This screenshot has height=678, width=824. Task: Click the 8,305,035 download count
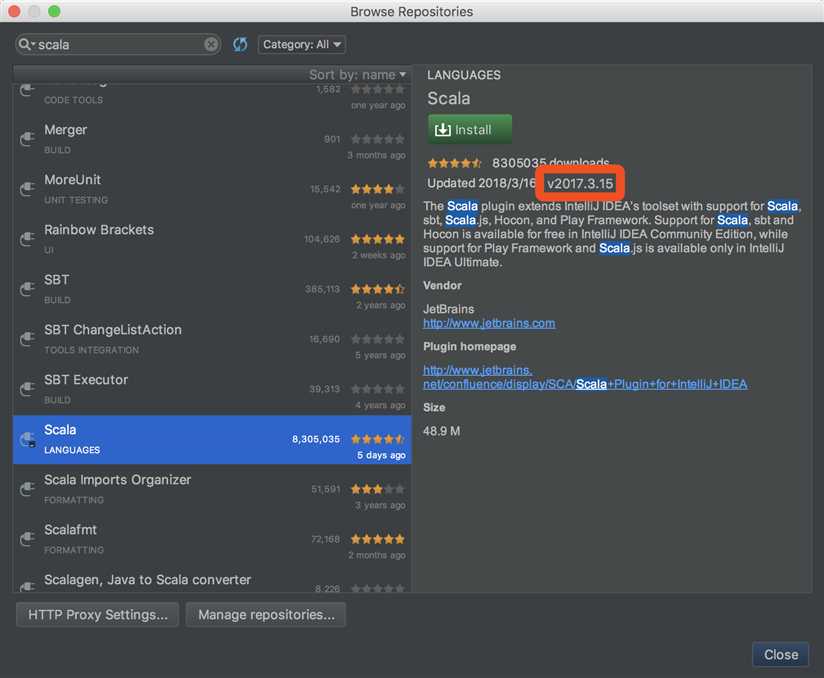(x=316, y=439)
